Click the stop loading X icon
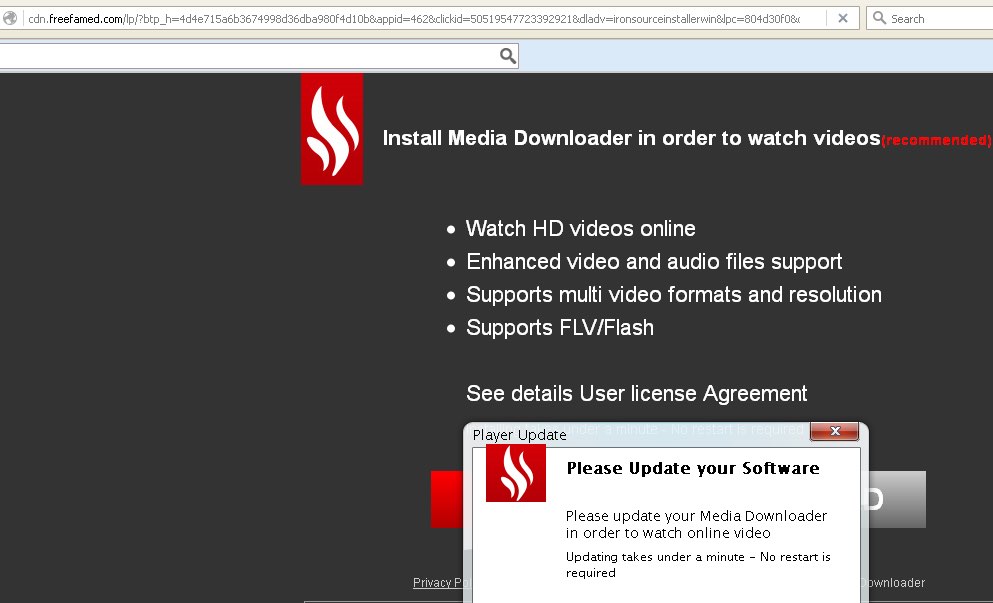The width and height of the screenshot is (993, 603). (x=843, y=18)
